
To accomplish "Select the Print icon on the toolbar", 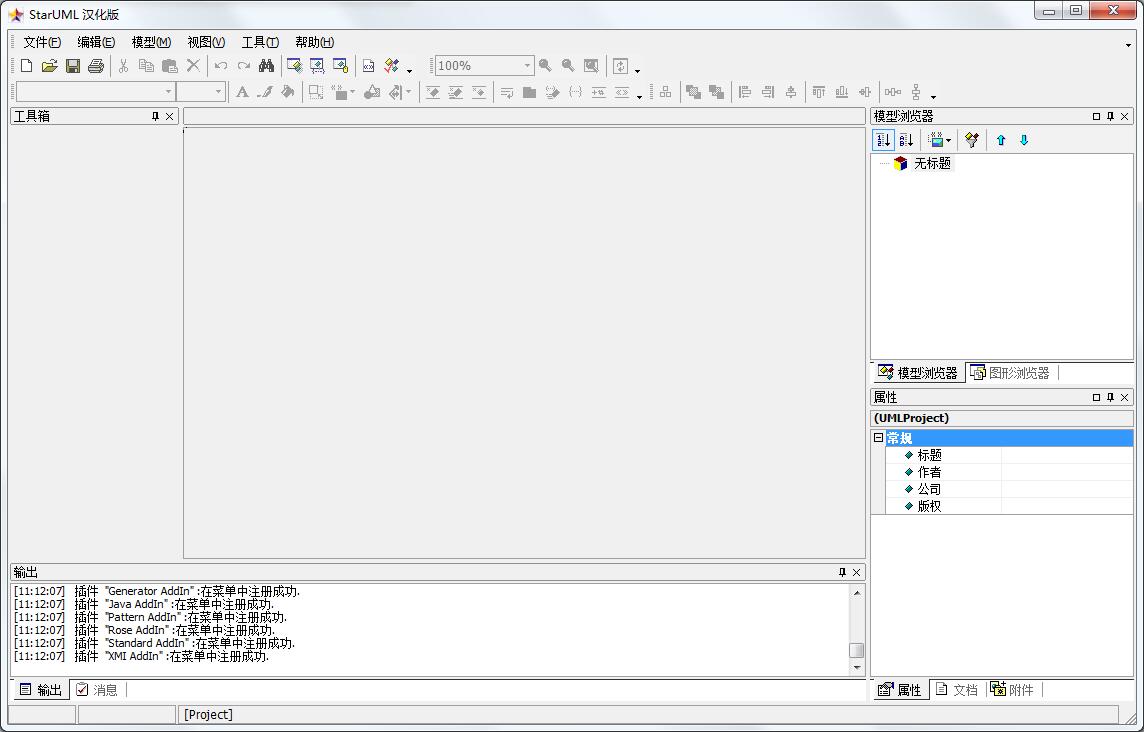I will pyautogui.click(x=96, y=65).
